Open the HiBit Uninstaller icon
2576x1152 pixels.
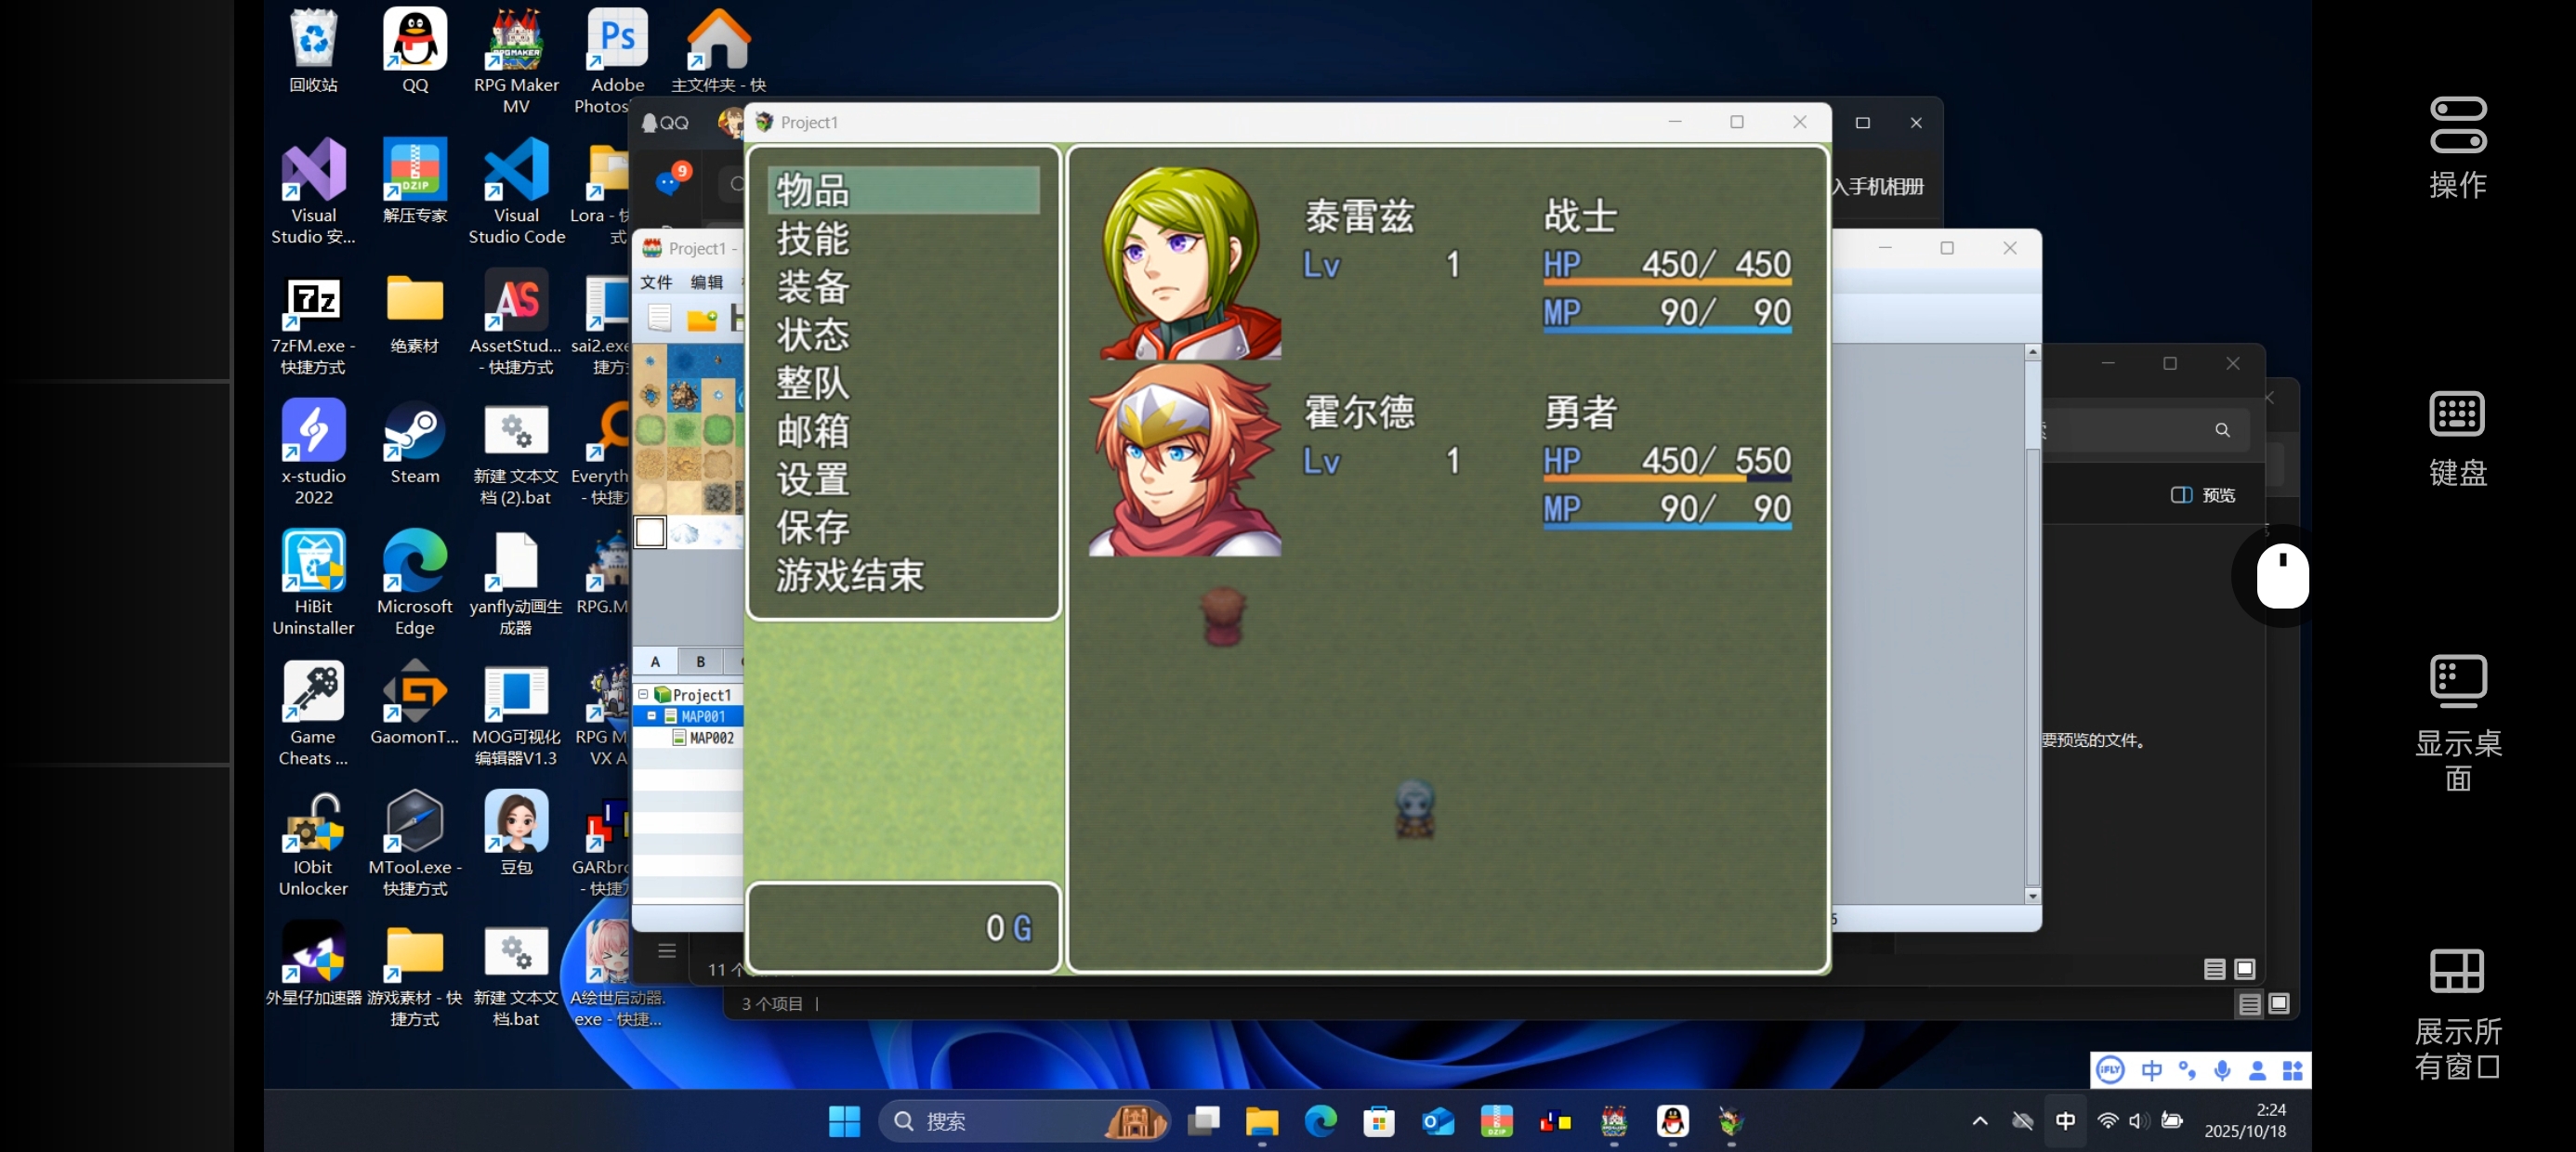point(313,582)
